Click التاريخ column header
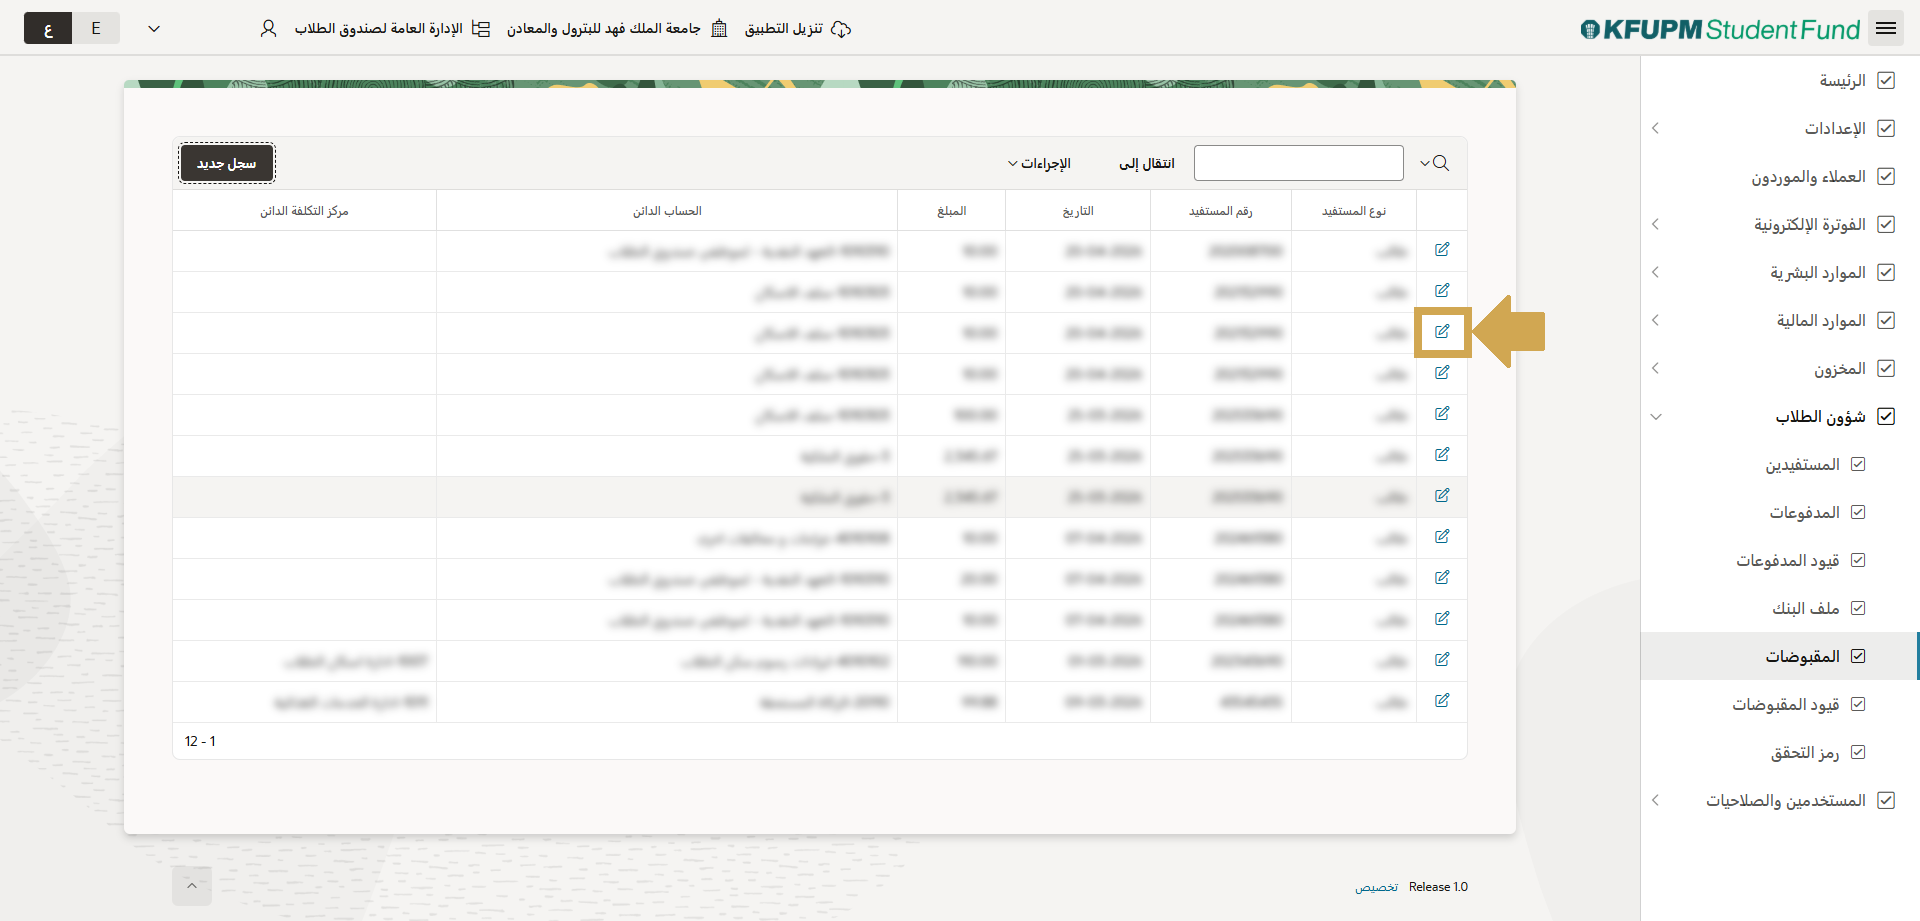The image size is (1920, 921). (x=1078, y=211)
